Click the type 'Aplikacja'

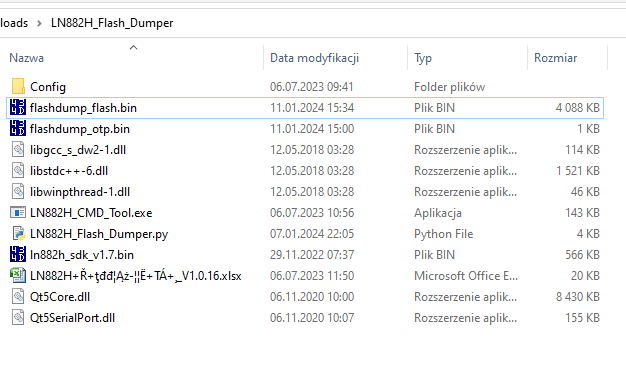[x=438, y=213]
